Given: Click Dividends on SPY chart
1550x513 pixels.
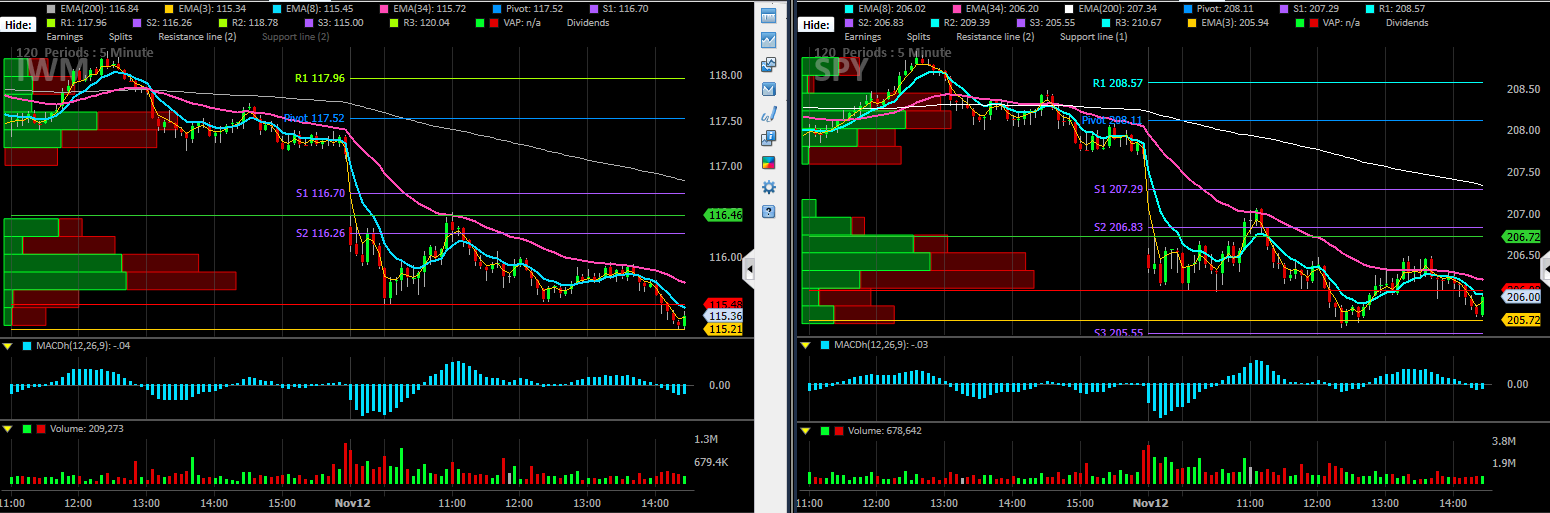Looking at the screenshot, I should click(x=1406, y=22).
